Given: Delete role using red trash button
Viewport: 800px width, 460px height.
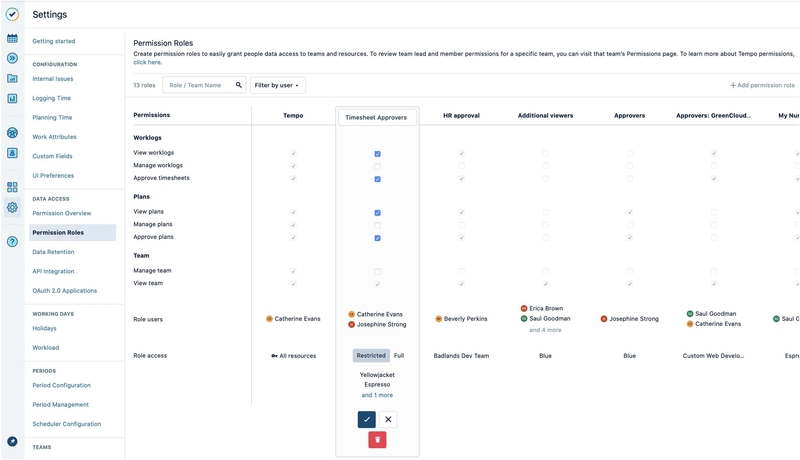Looking at the screenshot, I should (x=377, y=440).
